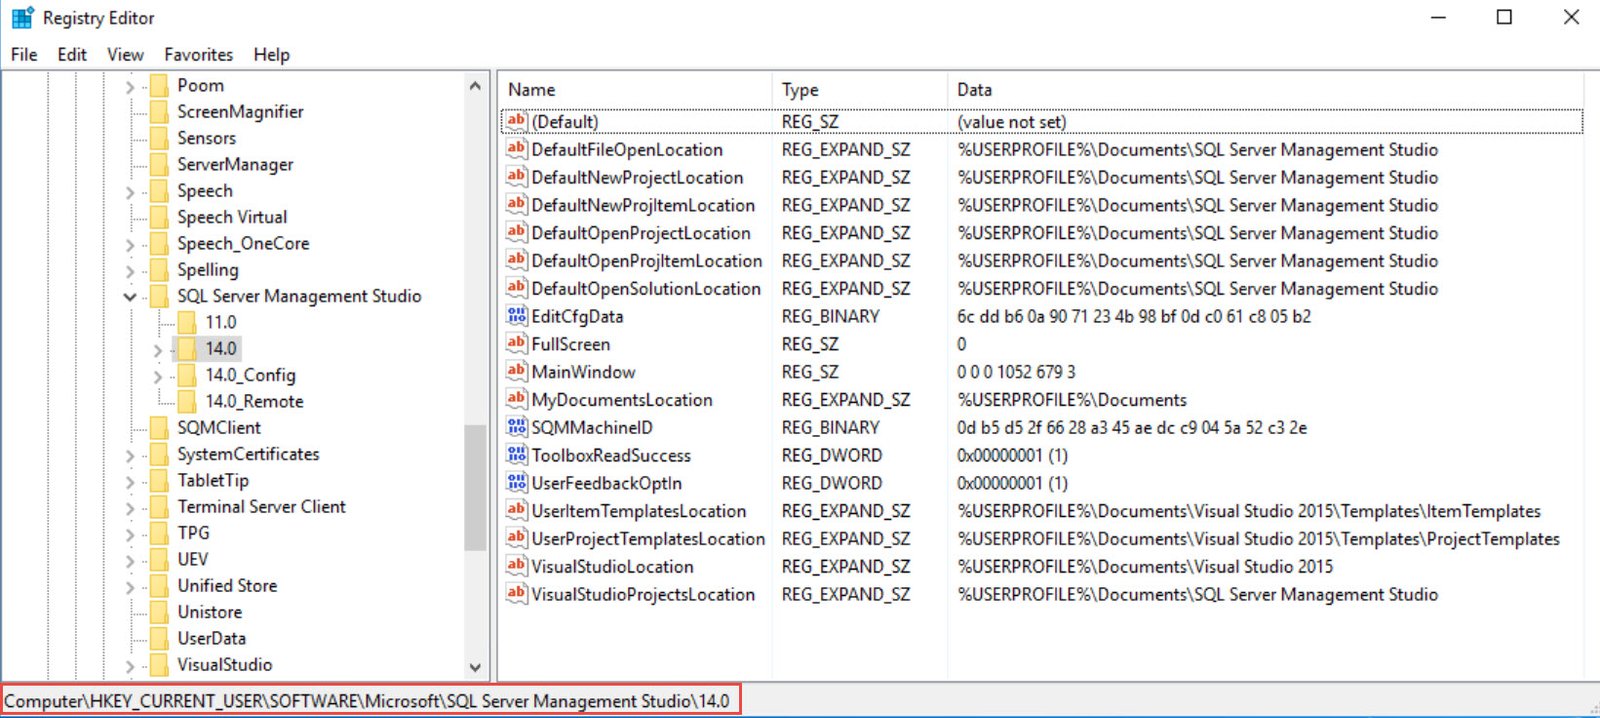
Task: Open the View menu
Action: tap(125, 54)
